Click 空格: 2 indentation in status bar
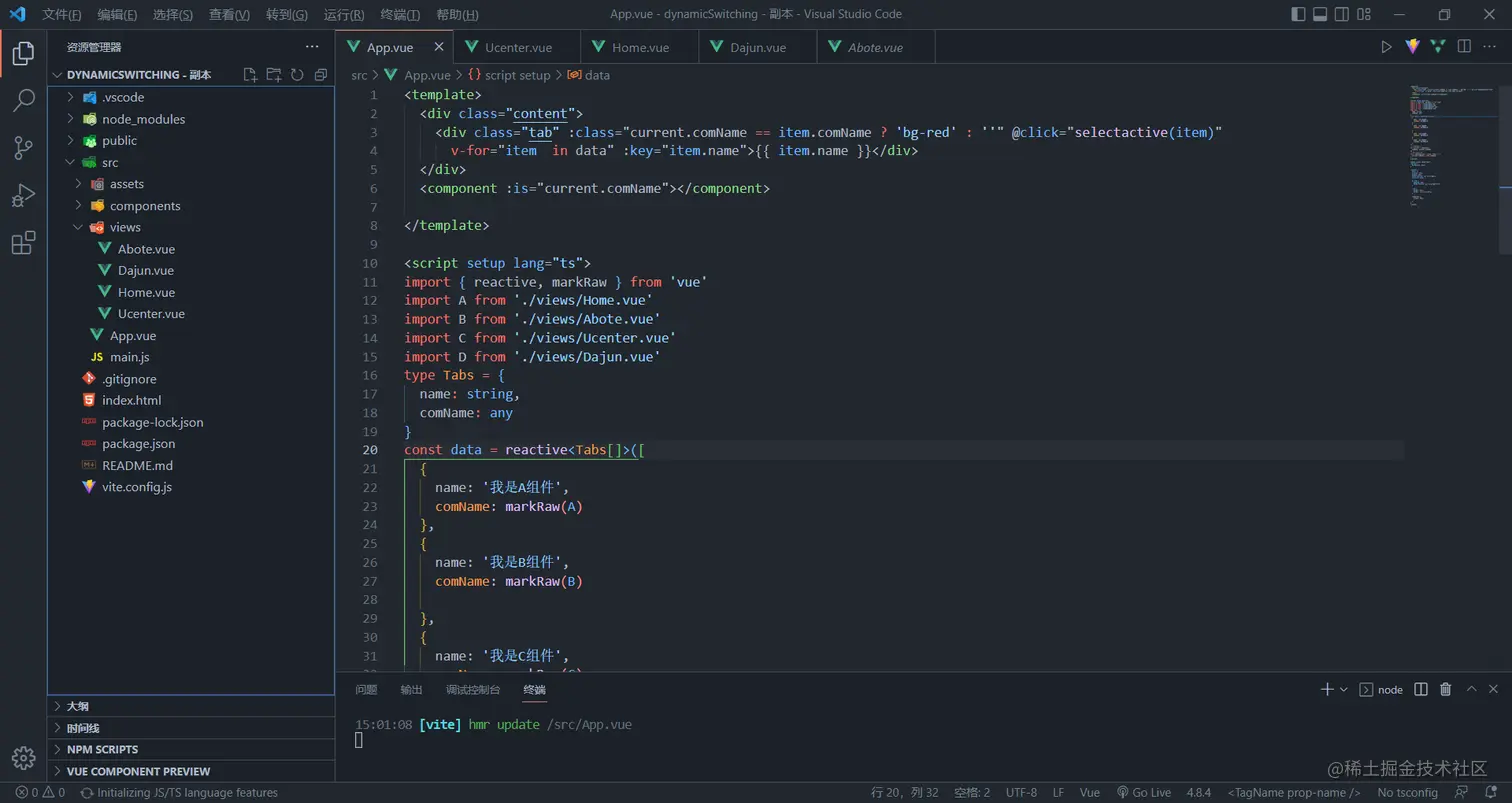The width and height of the screenshot is (1512, 803). pyautogui.click(x=972, y=792)
